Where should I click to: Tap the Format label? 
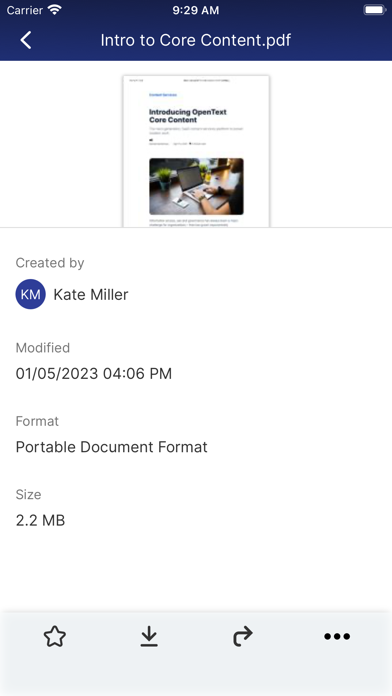[37, 421]
